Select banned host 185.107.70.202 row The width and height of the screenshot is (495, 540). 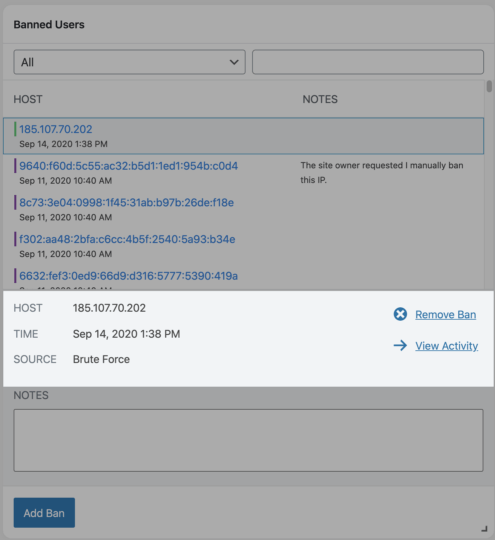[x=244, y=136]
